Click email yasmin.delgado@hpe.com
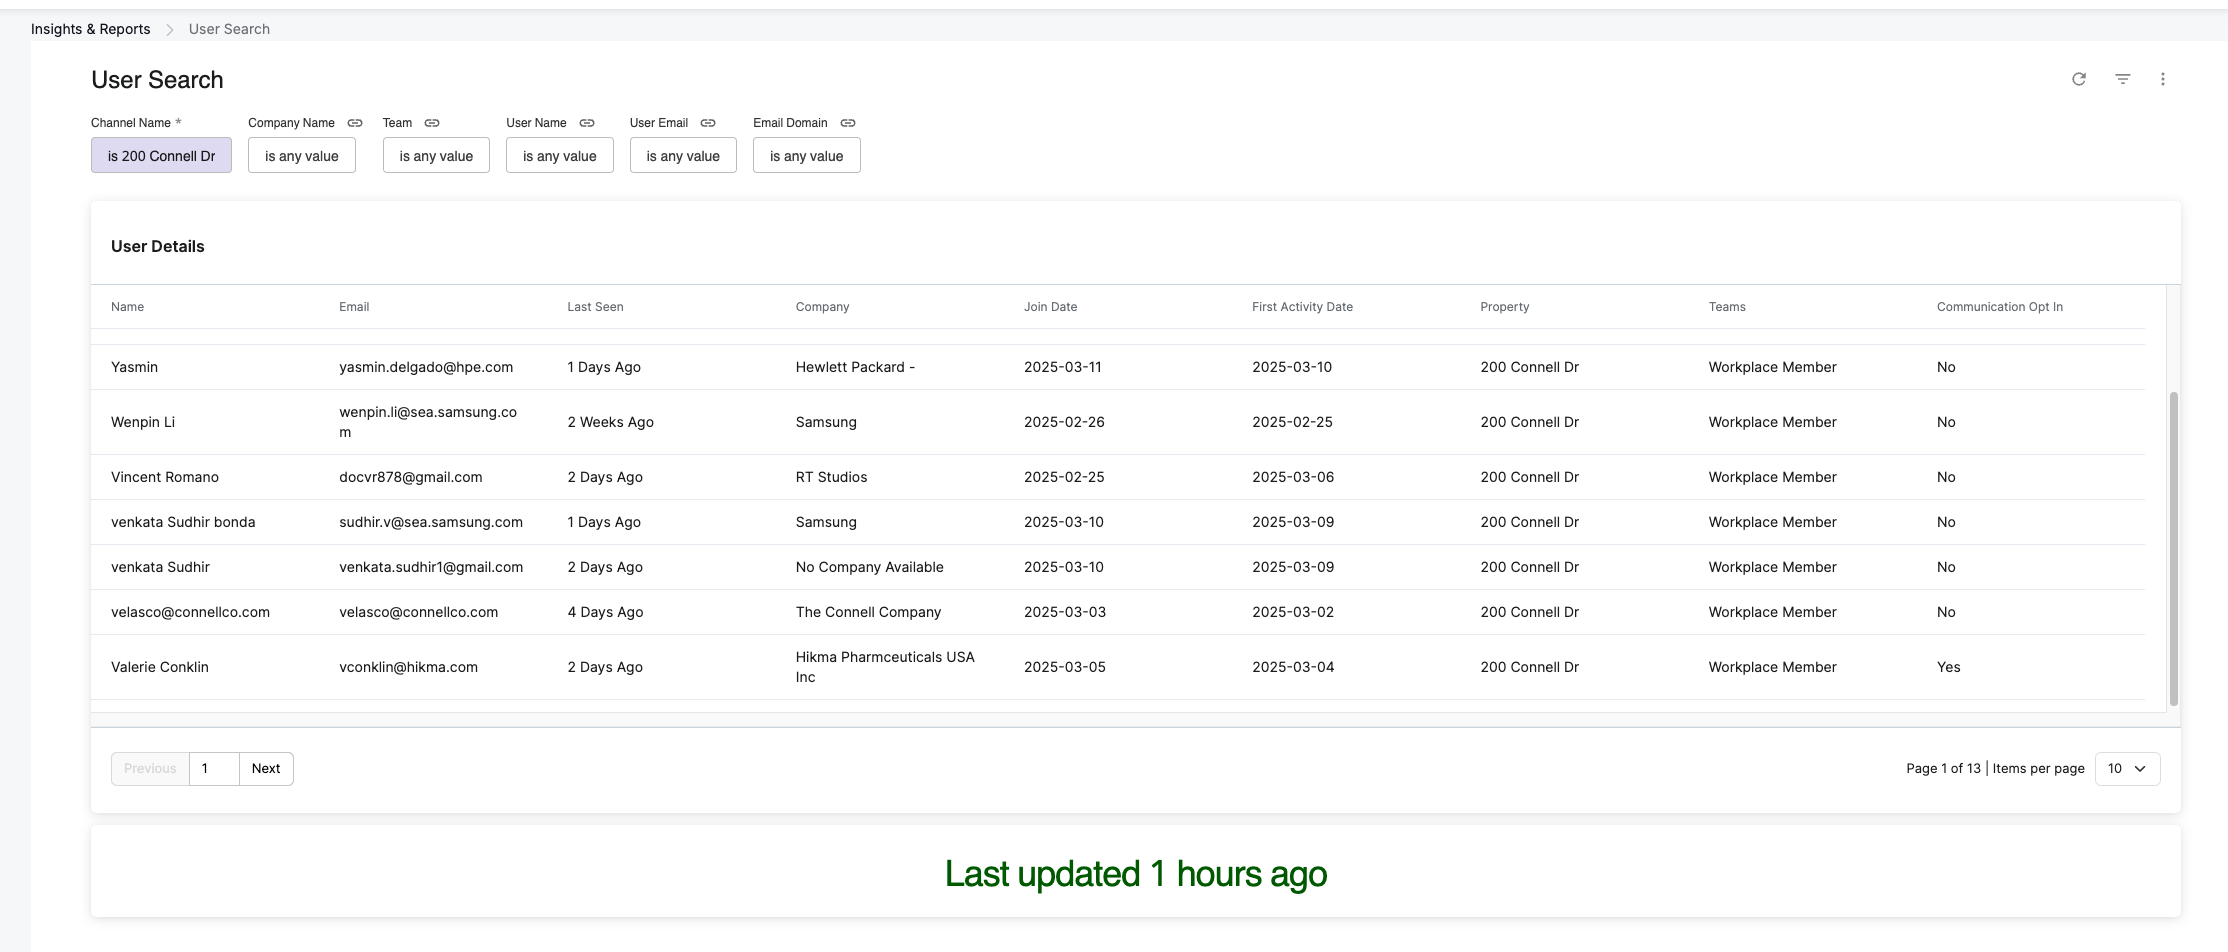 point(426,367)
